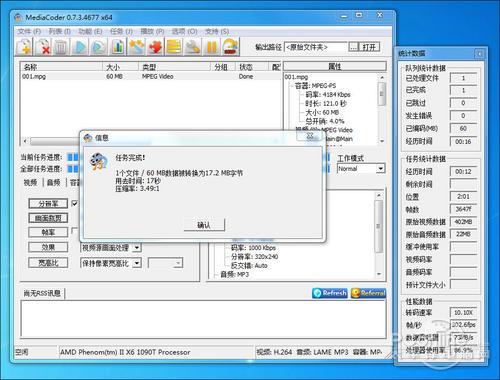500x380 pixels.
Task: Click the red puzzle piece extension icon
Action: [x=155, y=47]
